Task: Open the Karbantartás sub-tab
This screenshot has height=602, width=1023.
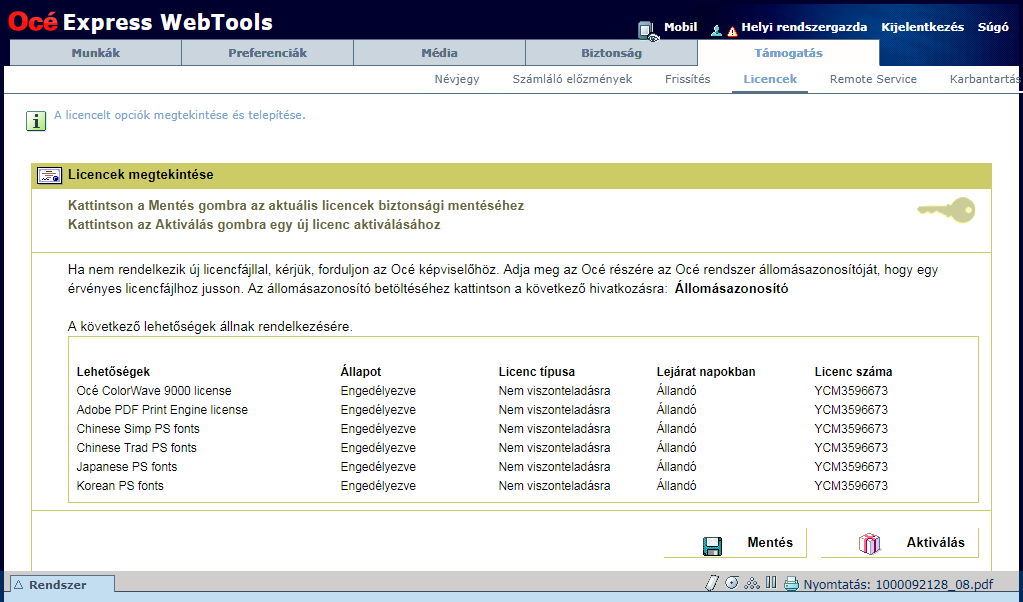Action: 985,79
